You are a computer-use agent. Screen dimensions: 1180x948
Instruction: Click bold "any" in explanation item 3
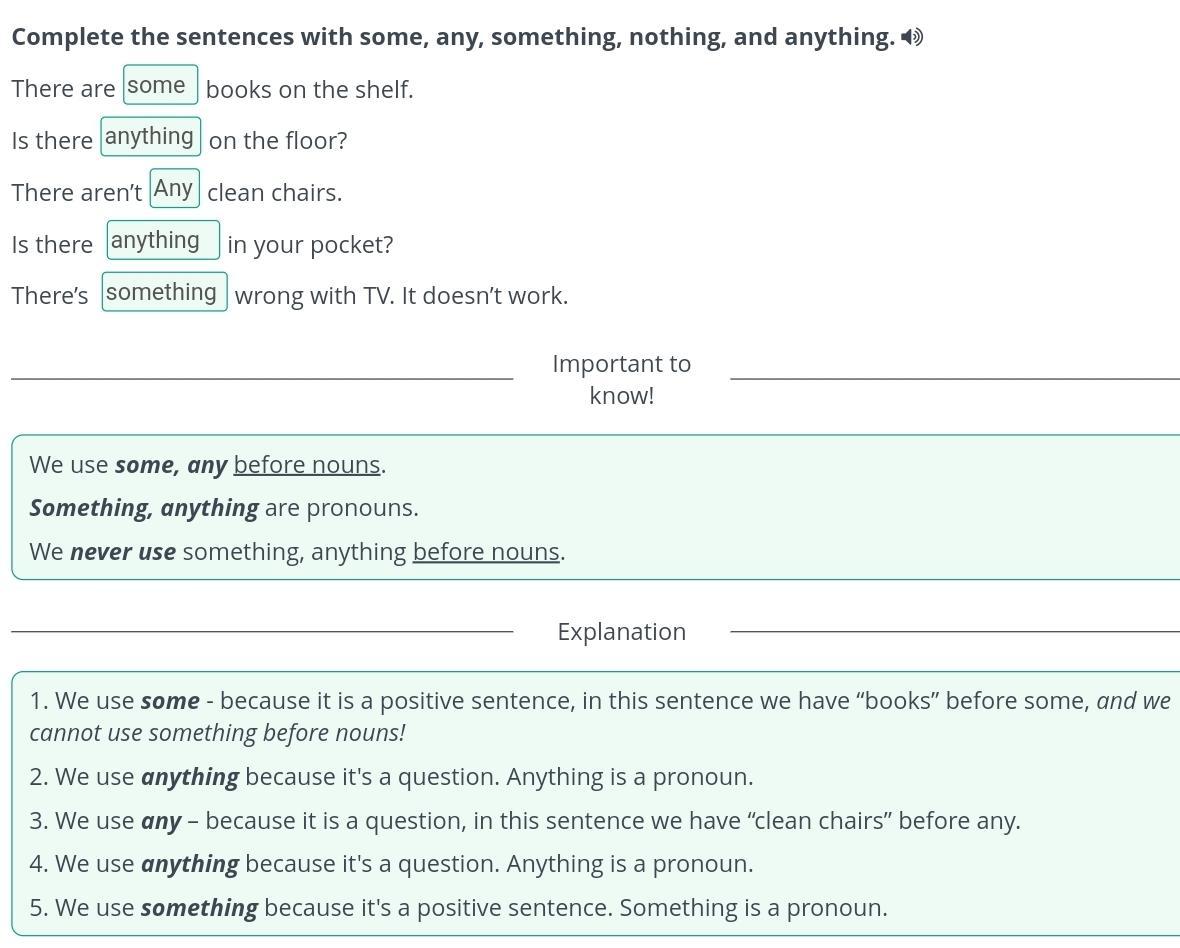point(161,821)
